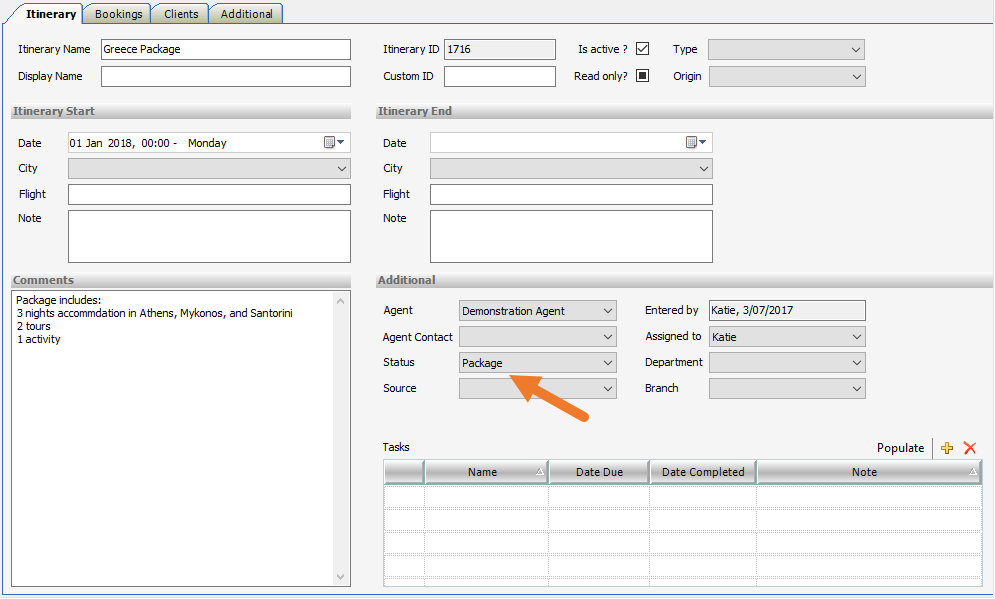Sort tasks by Note column header

coord(866,472)
